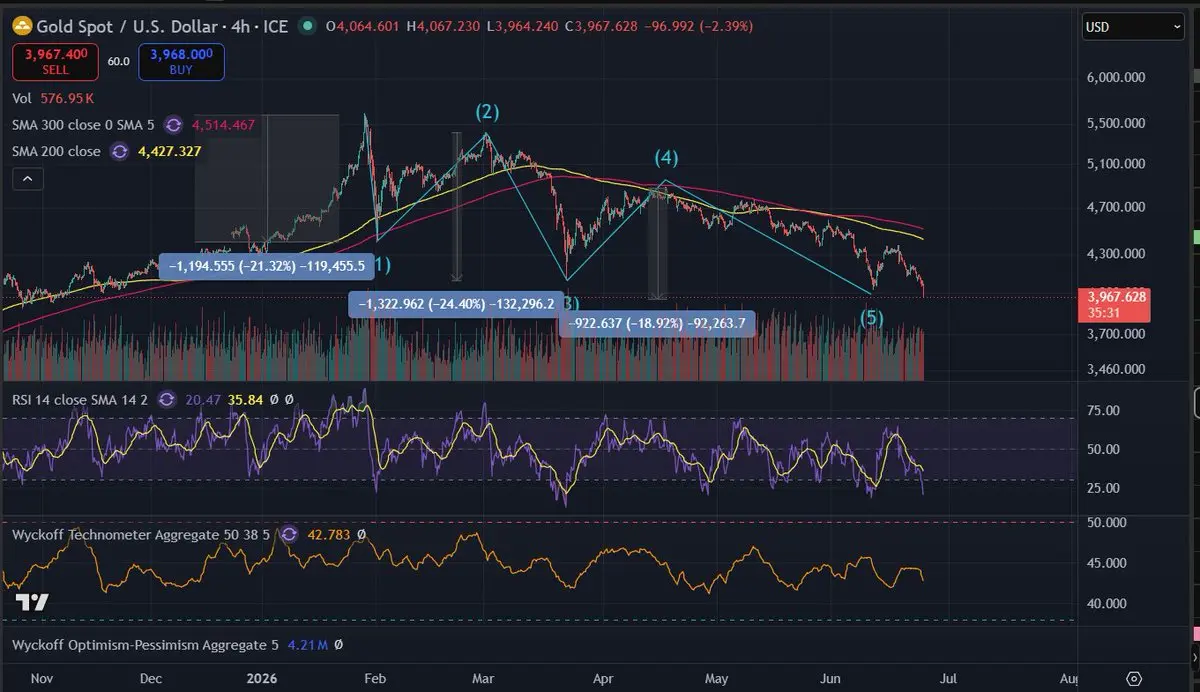Open chart settings gear icon
Image resolution: width=1200 pixels, height=692 pixels.
1133,677
